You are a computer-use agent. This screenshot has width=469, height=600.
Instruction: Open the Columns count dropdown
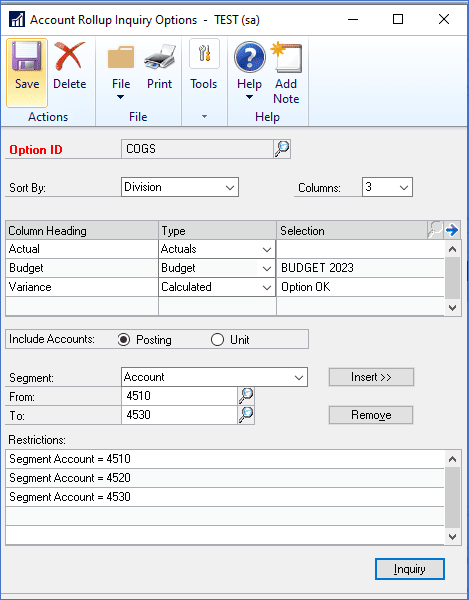click(387, 187)
